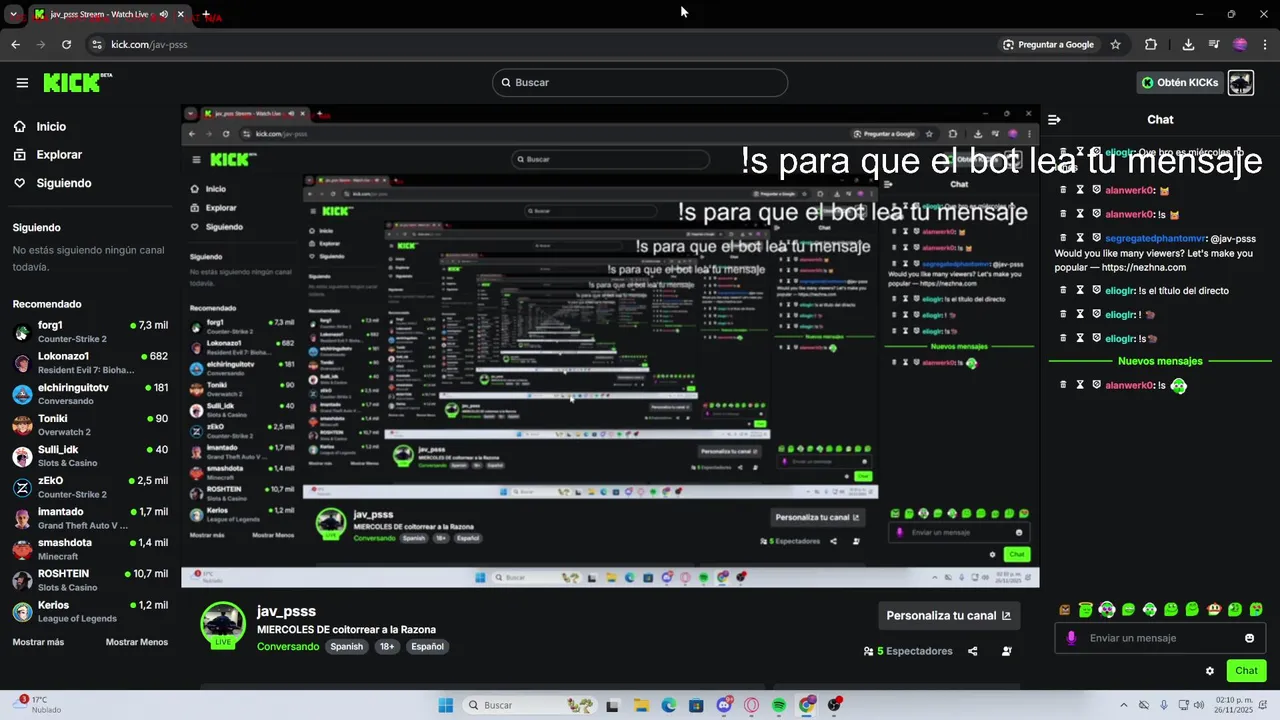Click Personaliza tu canal
This screenshot has width=1280, height=720.
click(948, 616)
